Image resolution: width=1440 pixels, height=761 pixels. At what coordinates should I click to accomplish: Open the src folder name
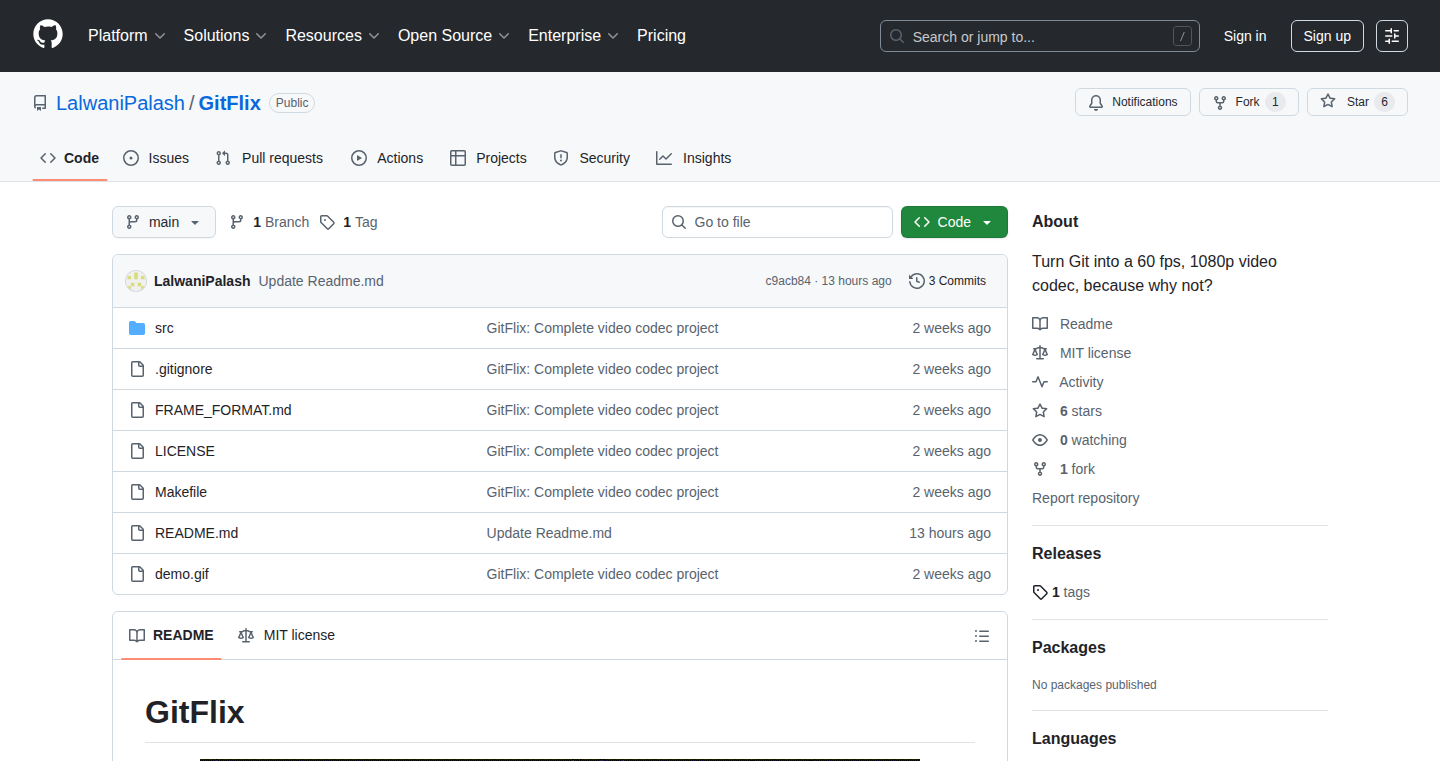(164, 328)
